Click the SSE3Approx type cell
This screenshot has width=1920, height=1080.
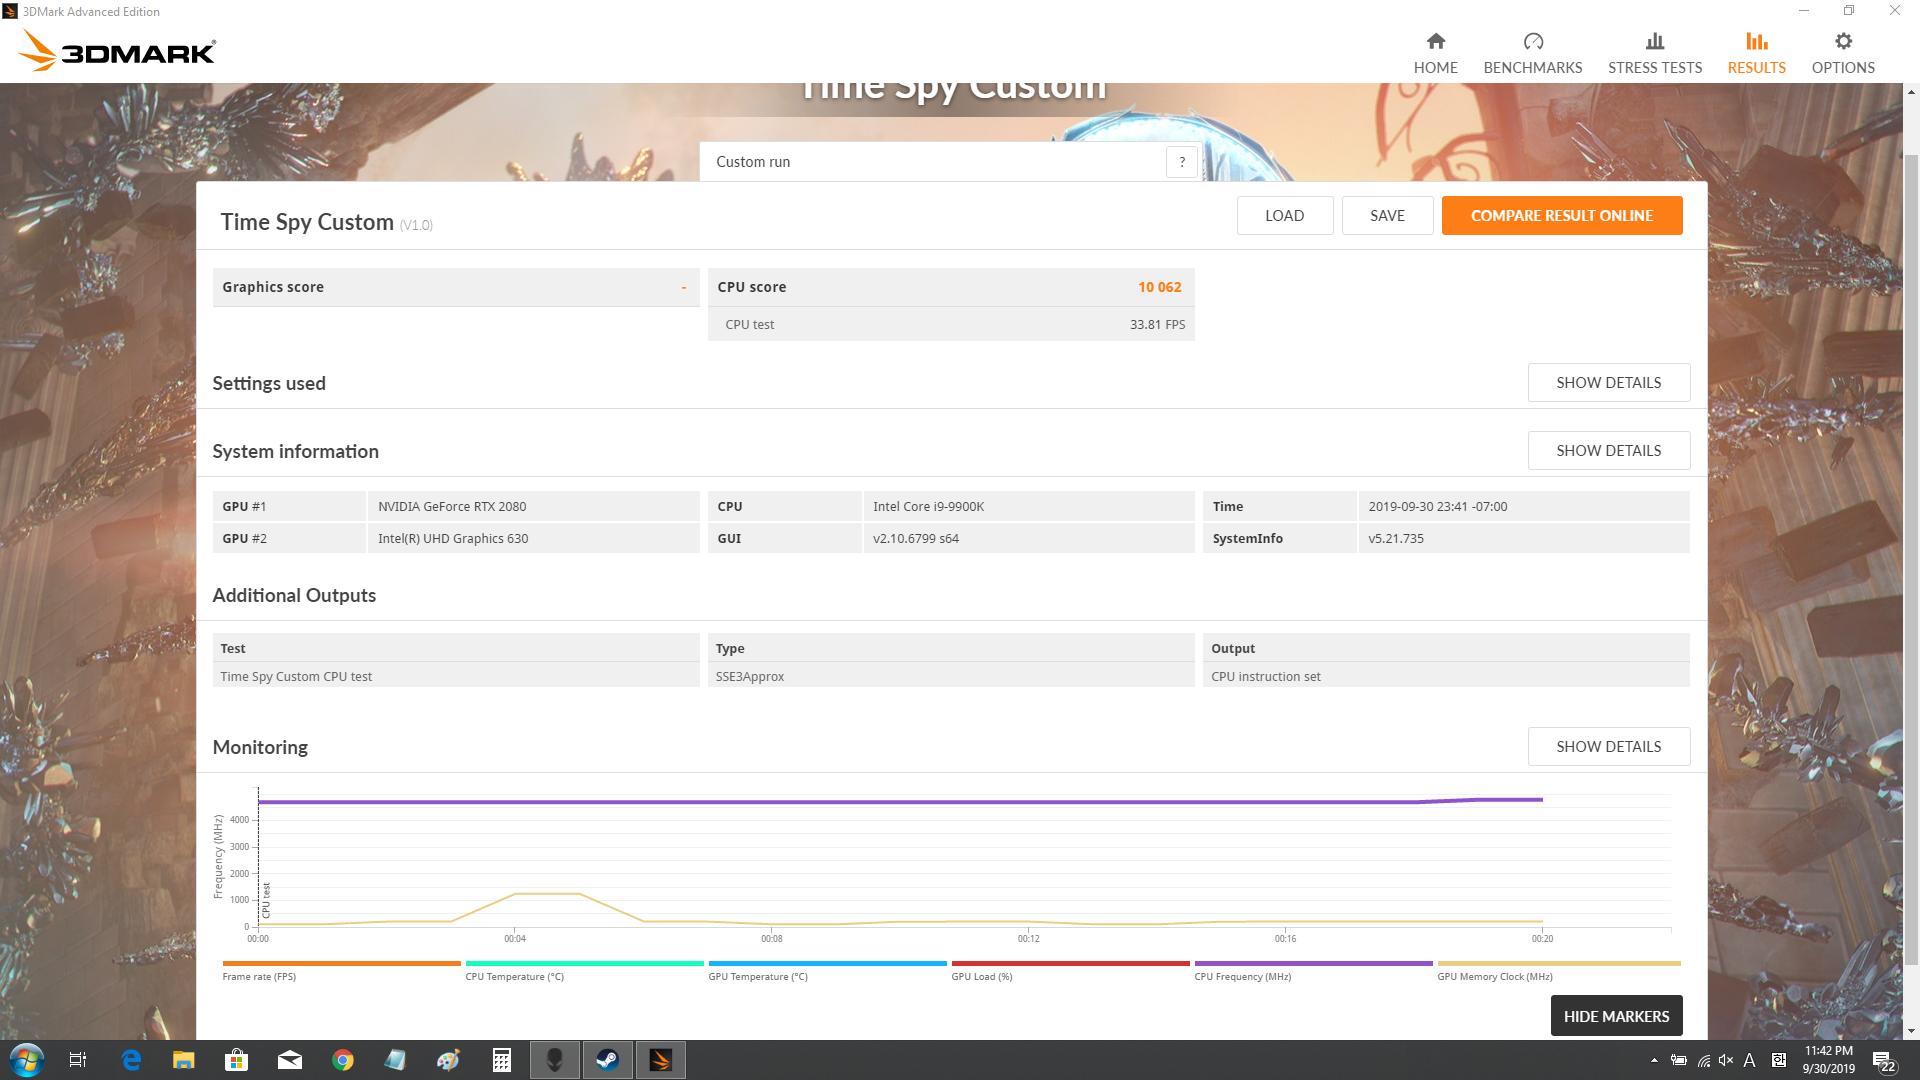(x=950, y=677)
